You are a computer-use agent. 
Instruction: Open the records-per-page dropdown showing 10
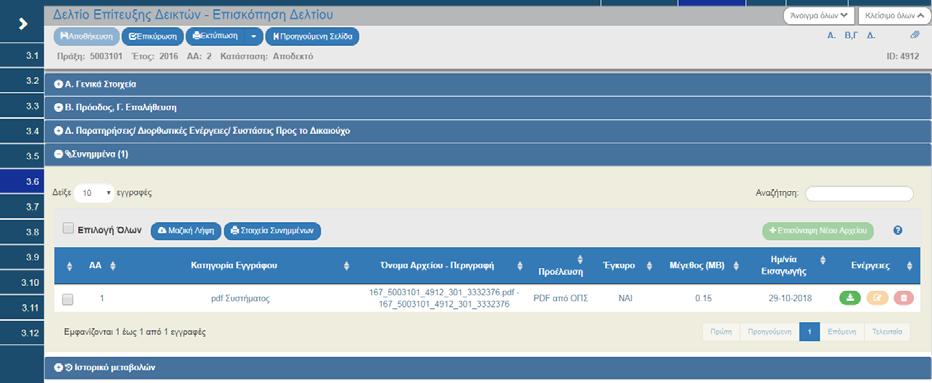click(x=95, y=193)
